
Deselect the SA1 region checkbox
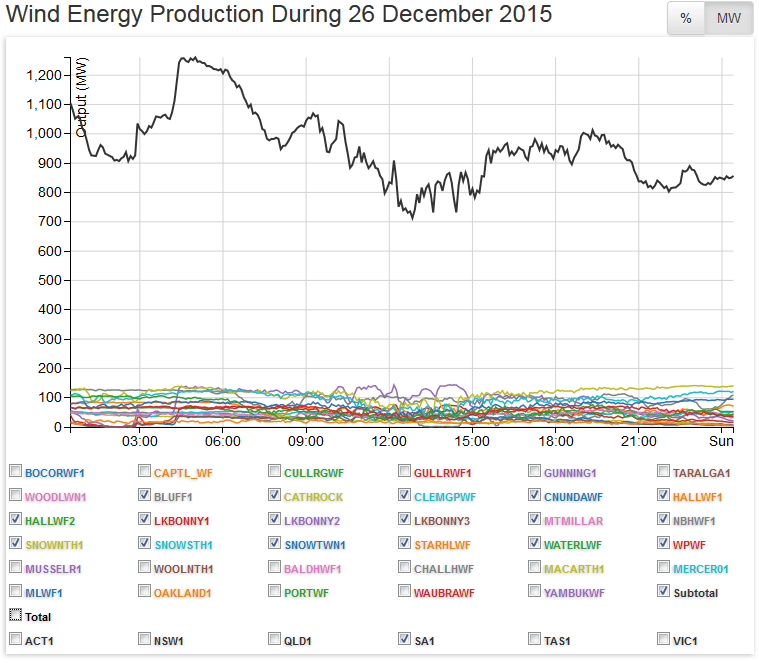pyautogui.click(x=405, y=639)
